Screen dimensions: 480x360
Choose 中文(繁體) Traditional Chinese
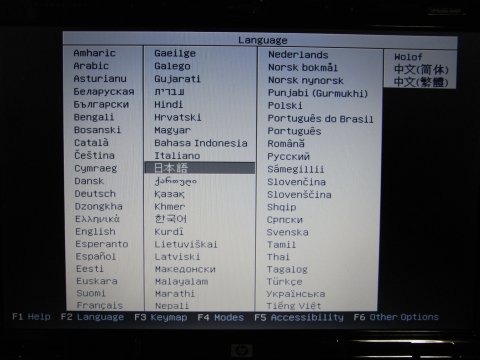pos(421,82)
